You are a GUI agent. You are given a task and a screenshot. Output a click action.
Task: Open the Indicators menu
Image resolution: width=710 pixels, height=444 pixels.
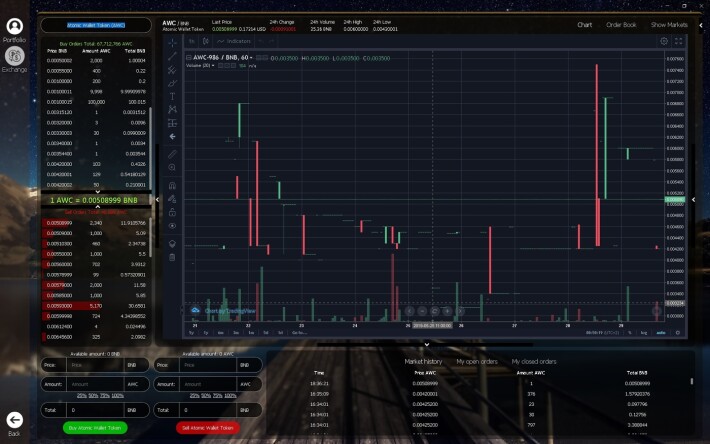[234, 41]
